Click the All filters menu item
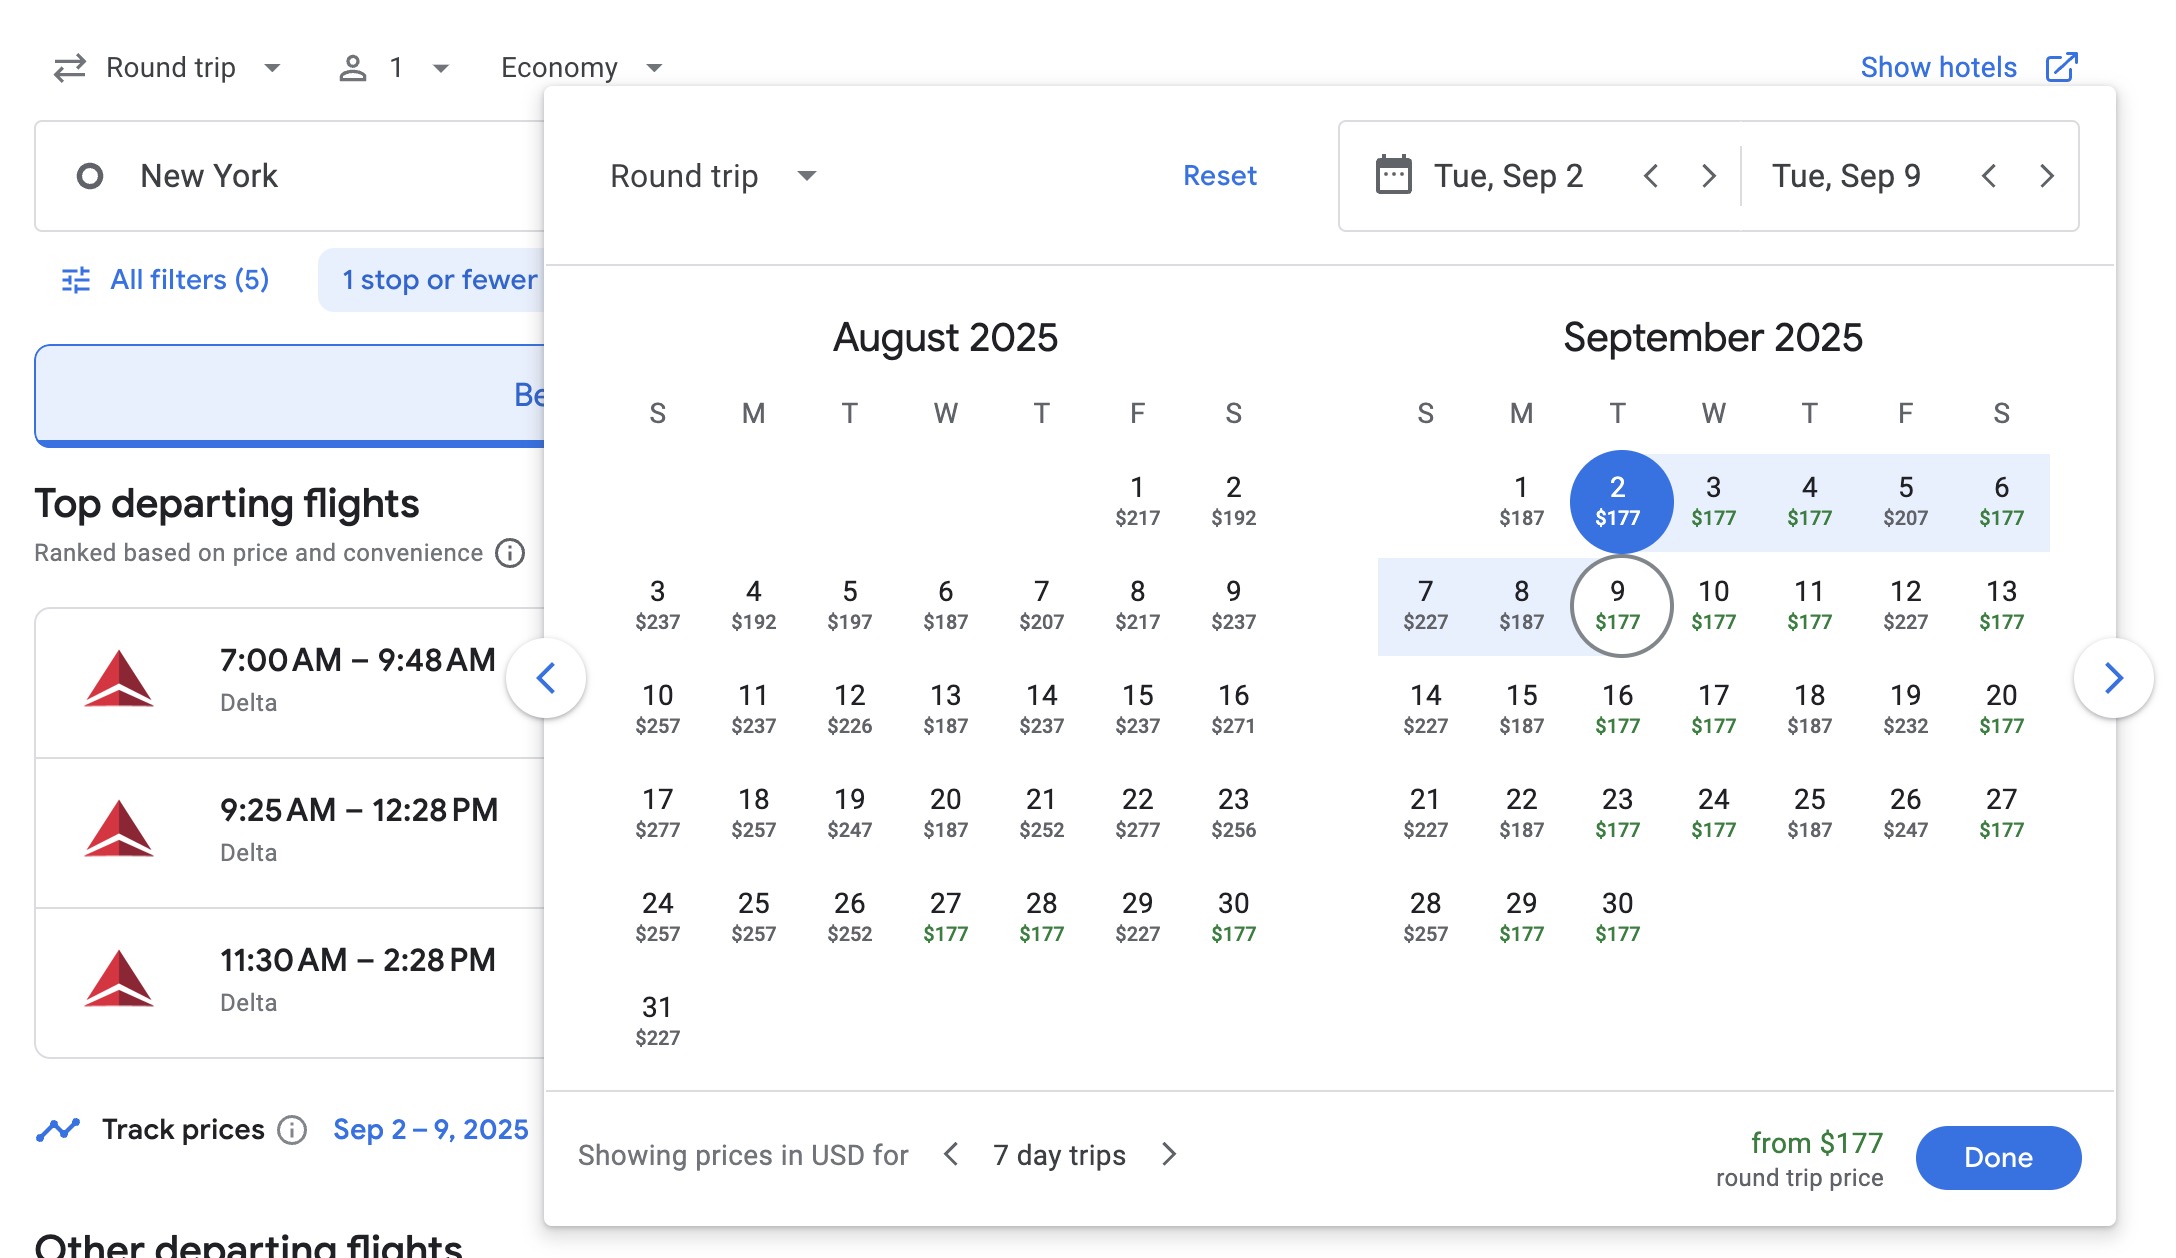This screenshot has width=2176, height=1258. [x=163, y=279]
